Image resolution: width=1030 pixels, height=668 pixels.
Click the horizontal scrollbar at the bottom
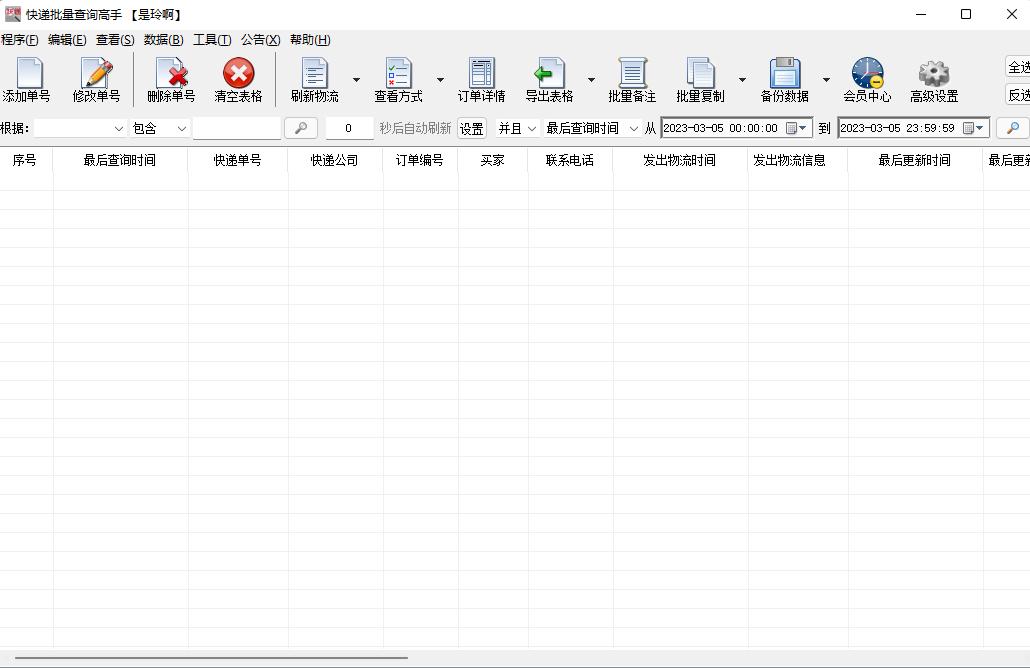coord(210,658)
